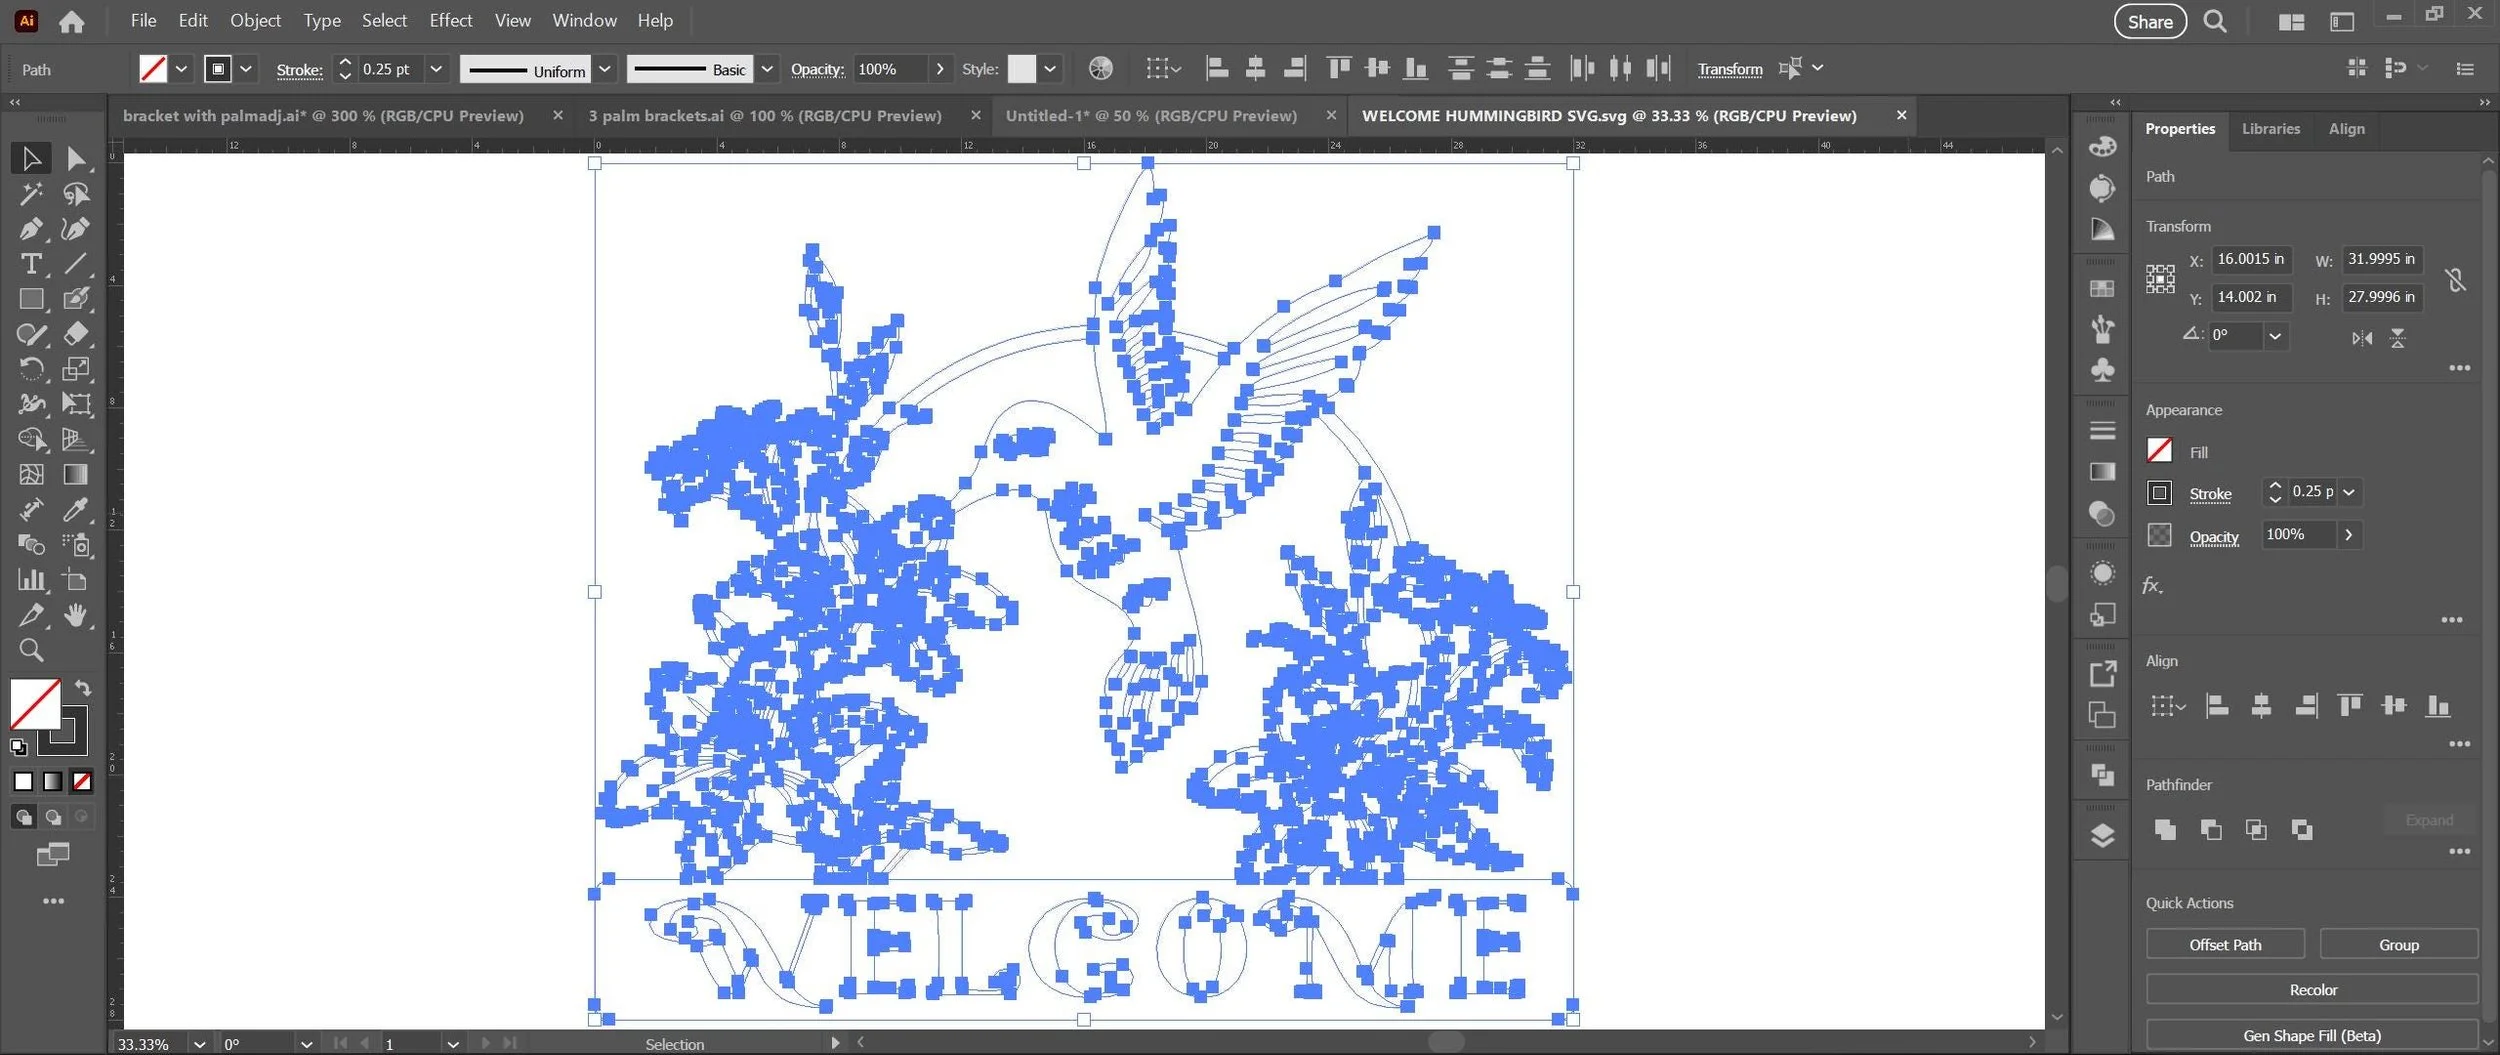This screenshot has height=1055, width=2500.
Task: Click the Stroke swatch in Appearance
Action: 2159,492
